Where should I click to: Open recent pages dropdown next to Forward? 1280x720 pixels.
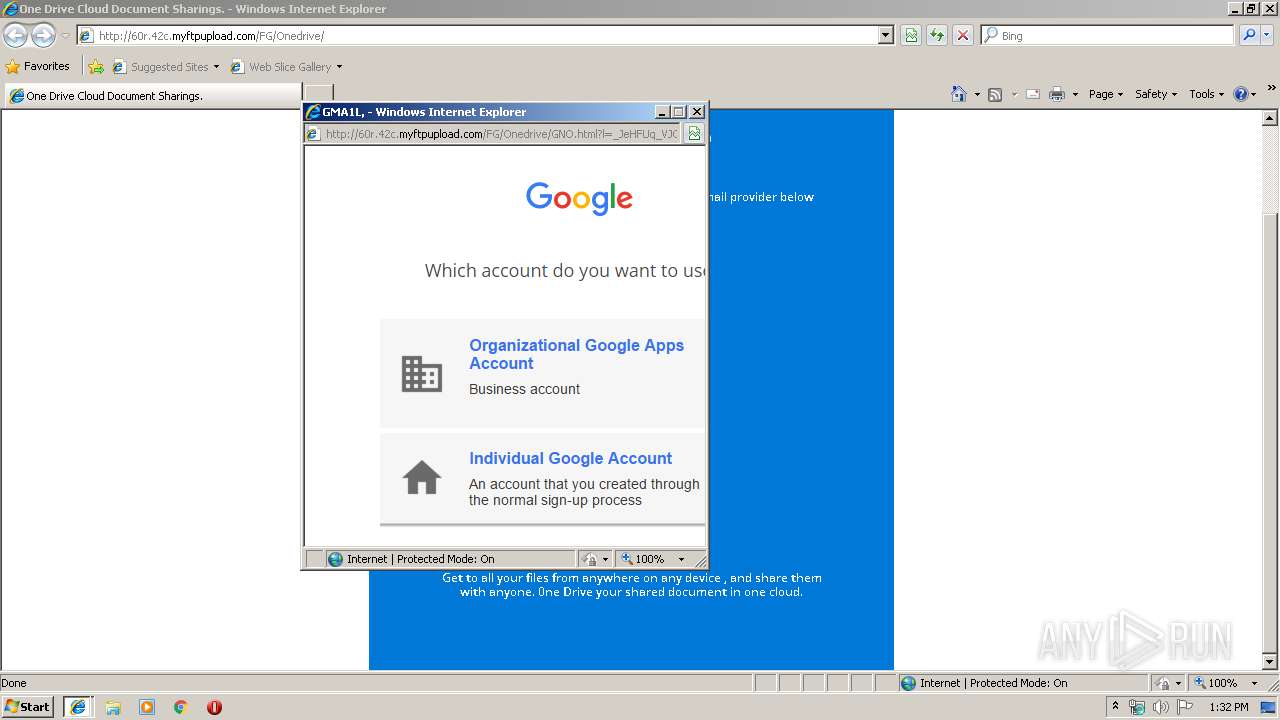click(x=65, y=36)
